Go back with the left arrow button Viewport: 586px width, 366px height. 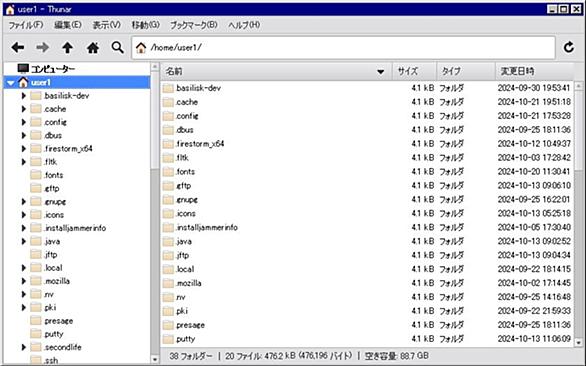click(x=18, y=47)
